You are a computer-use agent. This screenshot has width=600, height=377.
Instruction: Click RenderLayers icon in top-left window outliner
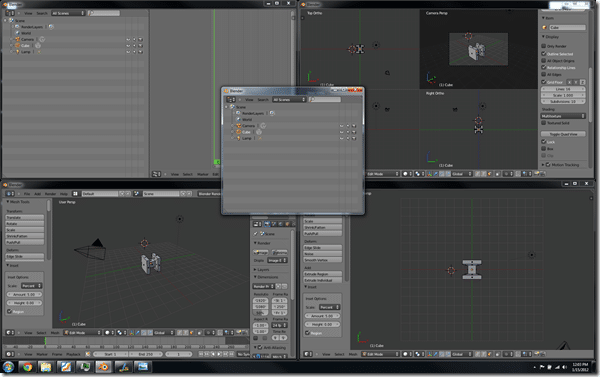pyautogui.click(x=17, y=27)
